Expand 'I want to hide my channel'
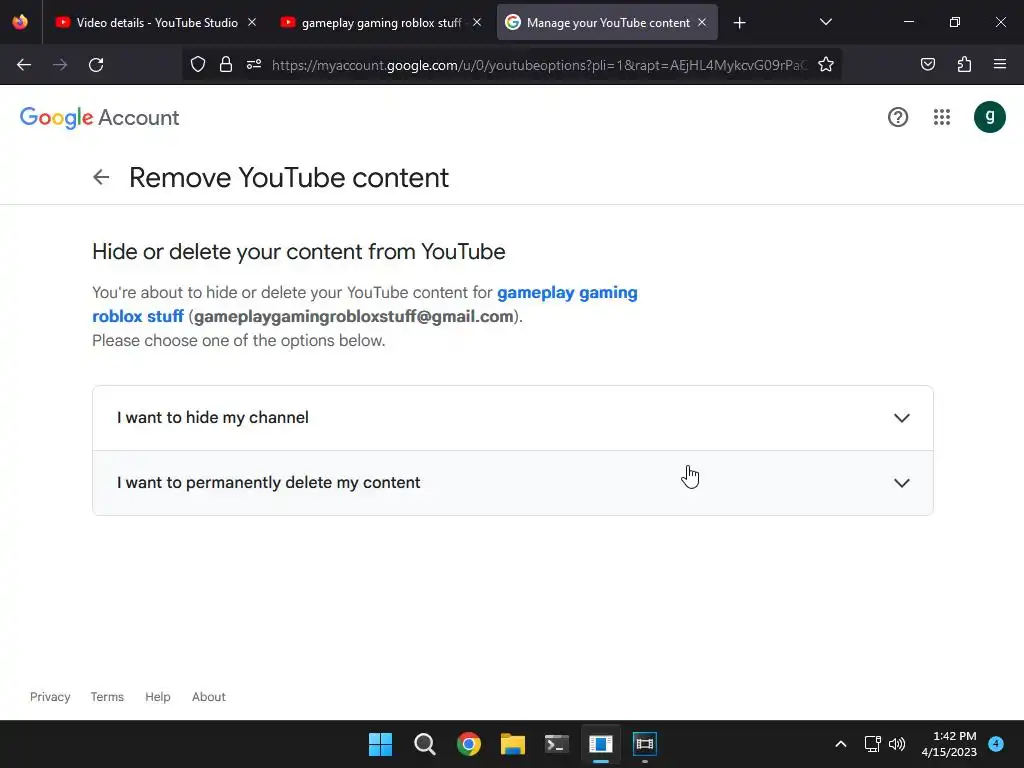The image size is (1024, 768). [x=513, y=418]
